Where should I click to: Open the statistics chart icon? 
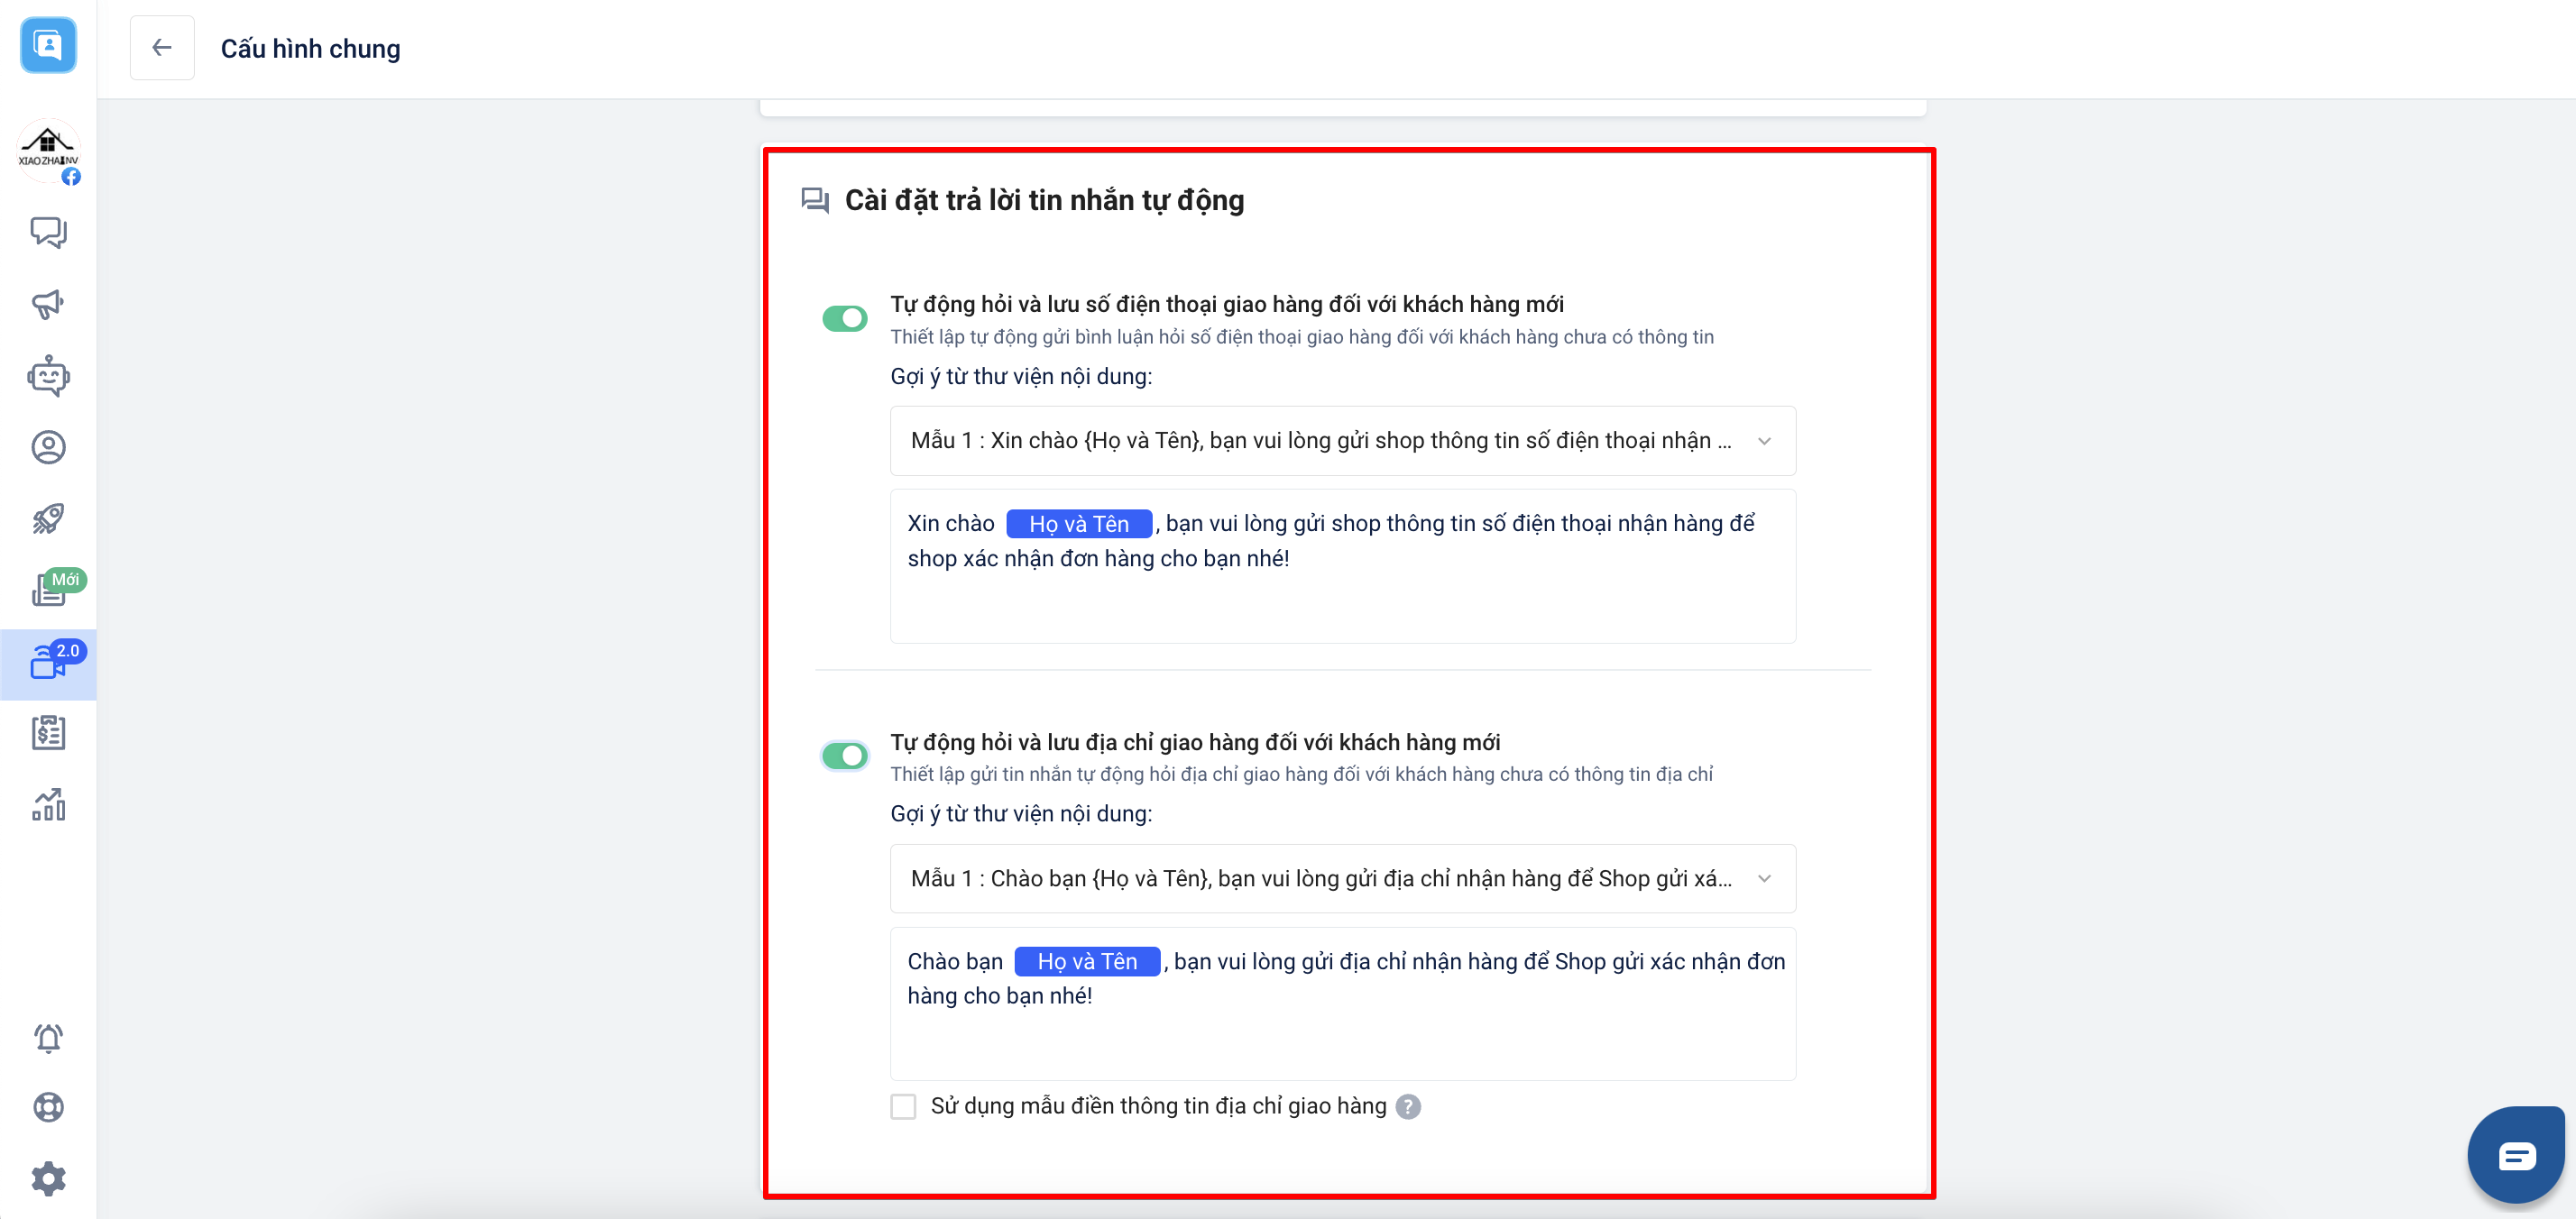48,805
